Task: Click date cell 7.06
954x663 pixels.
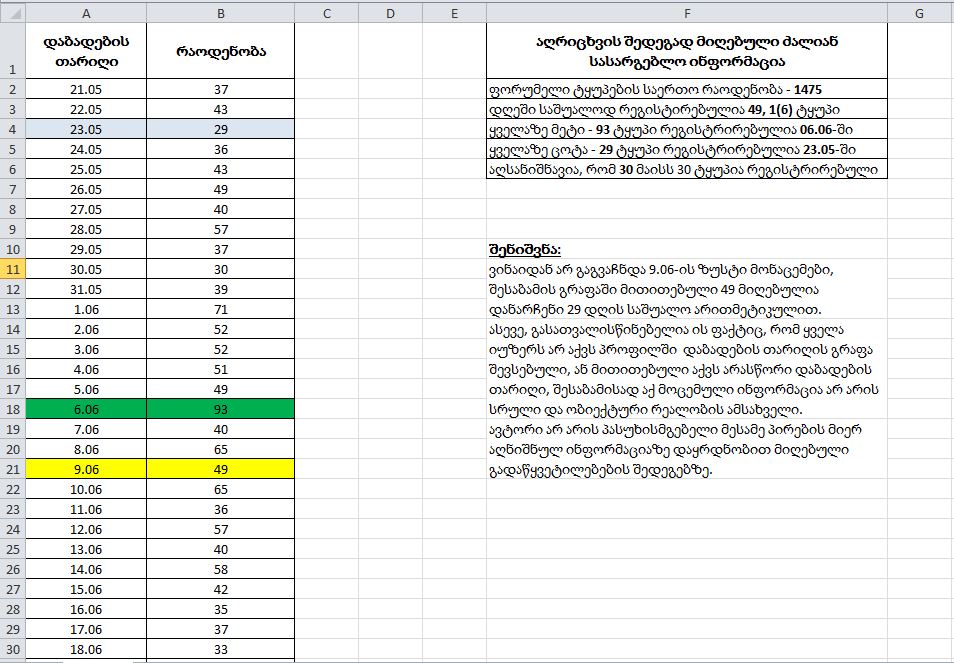Action: tap(86, 429)
